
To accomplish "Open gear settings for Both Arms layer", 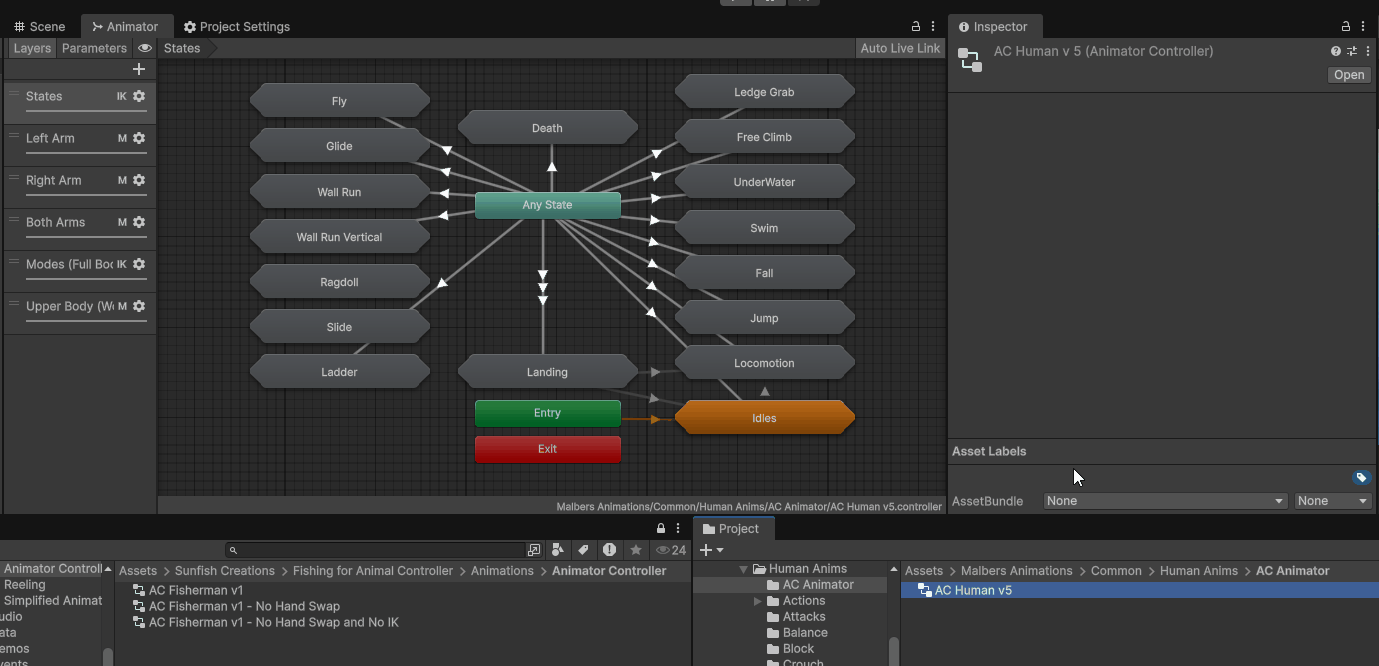I will click(x=139, y=222).
